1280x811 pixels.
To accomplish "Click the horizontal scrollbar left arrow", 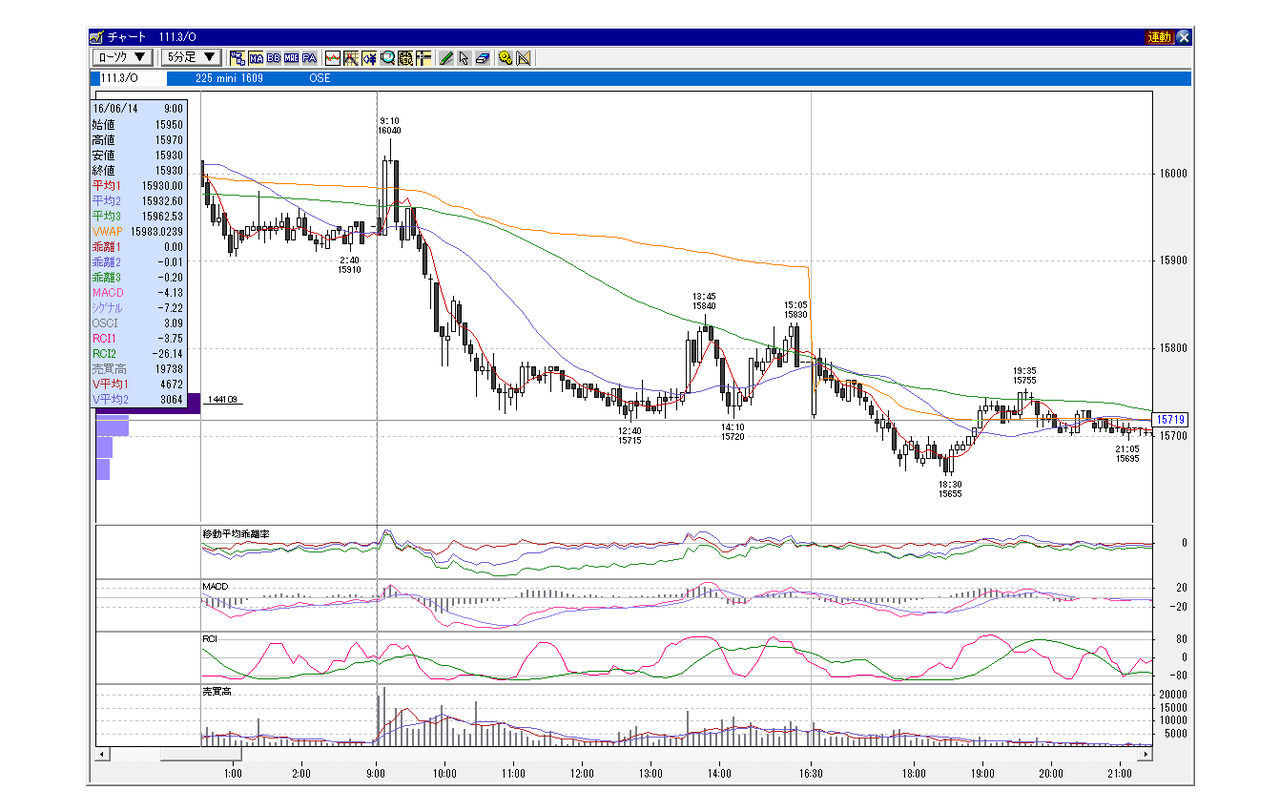I will [x=101, y=754].
